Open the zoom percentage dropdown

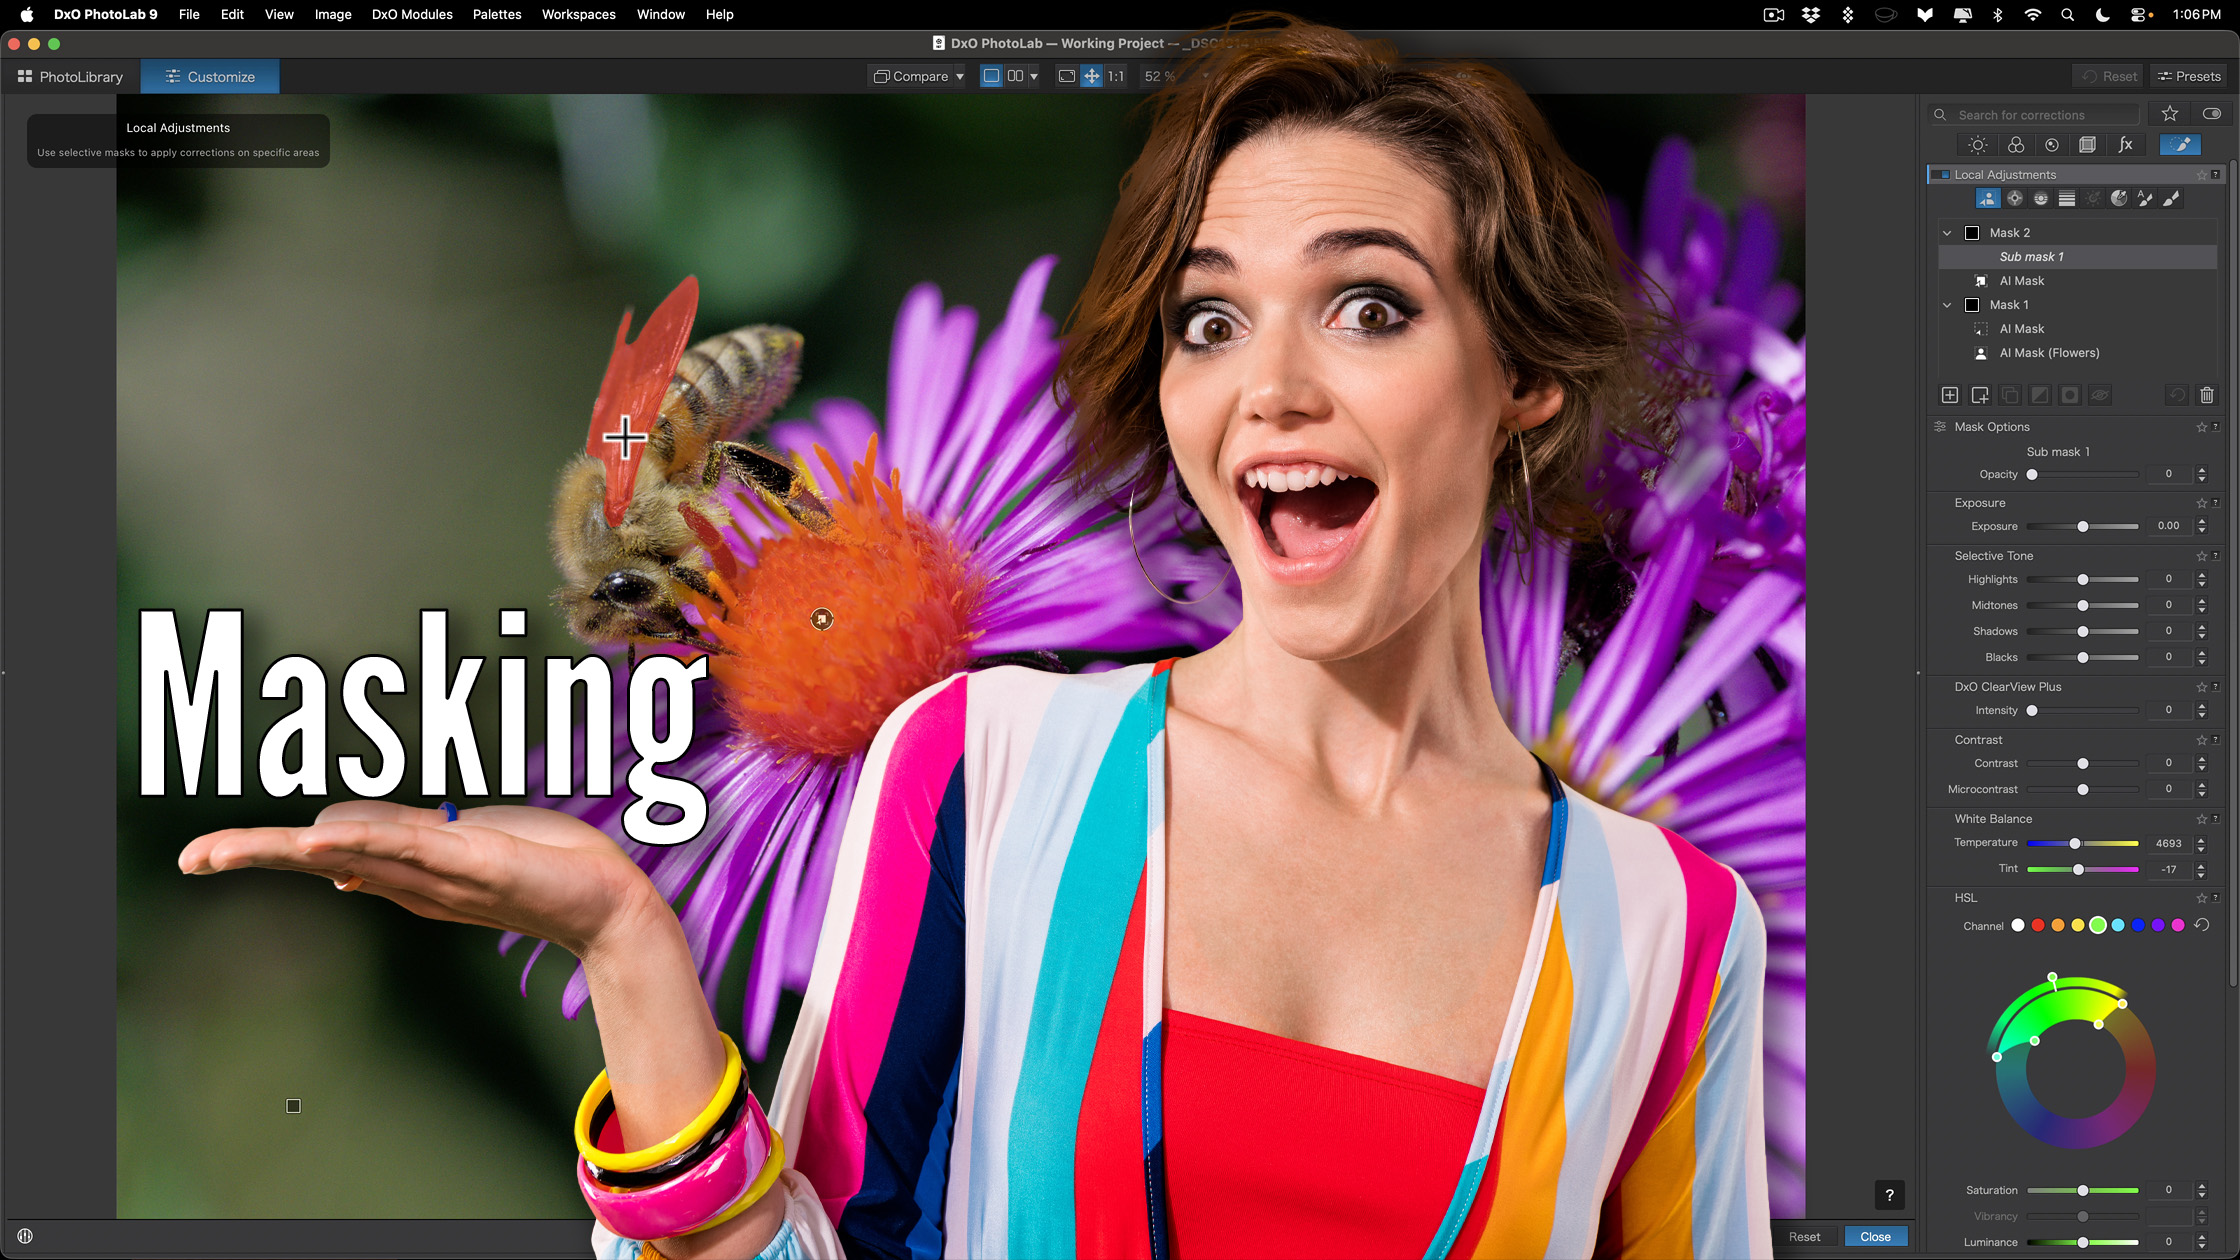[x=1205, y=75]
